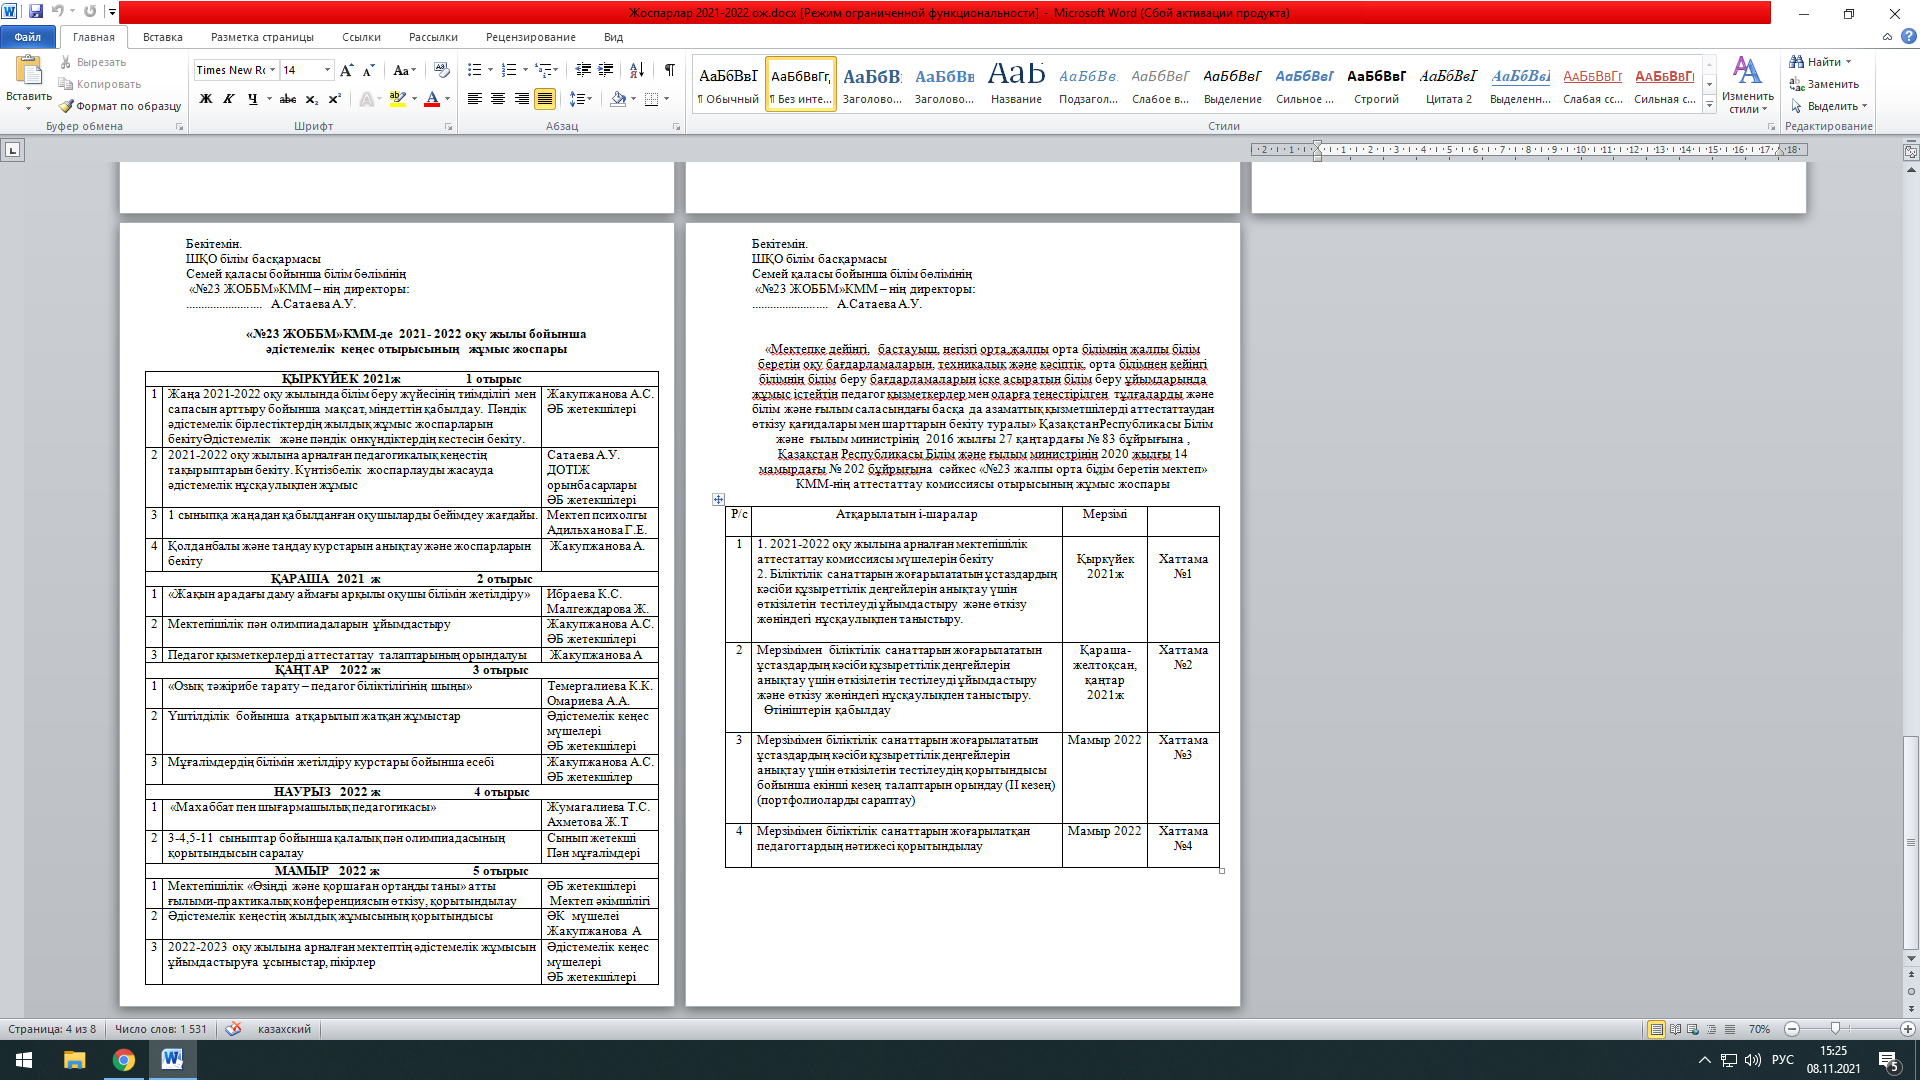Toggle print layout view button

(x=1657, y=1029)
